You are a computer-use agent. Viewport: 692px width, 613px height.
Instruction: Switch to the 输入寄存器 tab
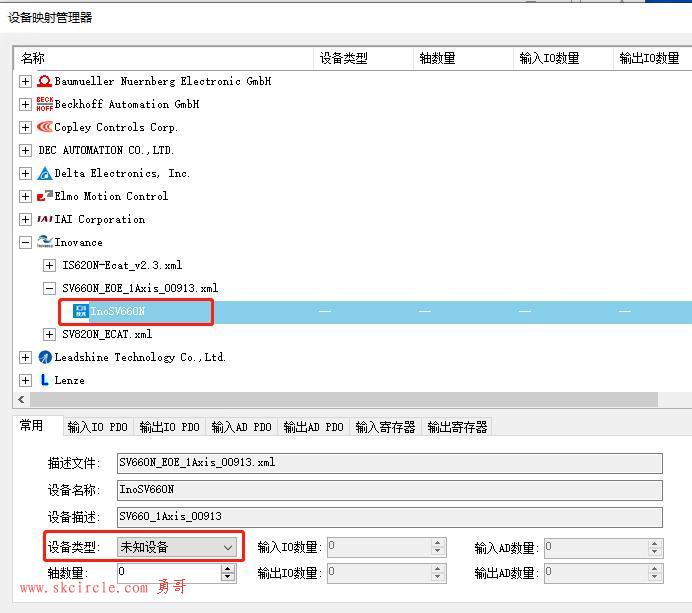(385, 427)
